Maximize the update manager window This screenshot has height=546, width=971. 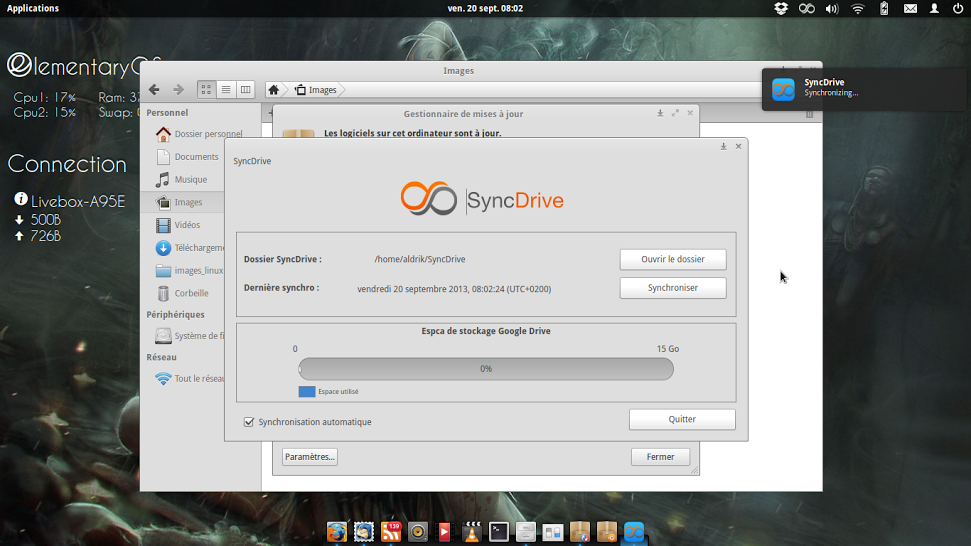coord(675,113)
